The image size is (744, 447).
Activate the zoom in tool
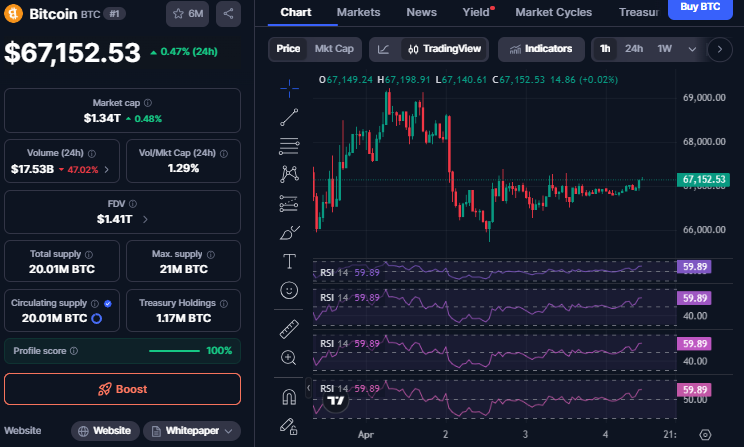pos(288,358)
